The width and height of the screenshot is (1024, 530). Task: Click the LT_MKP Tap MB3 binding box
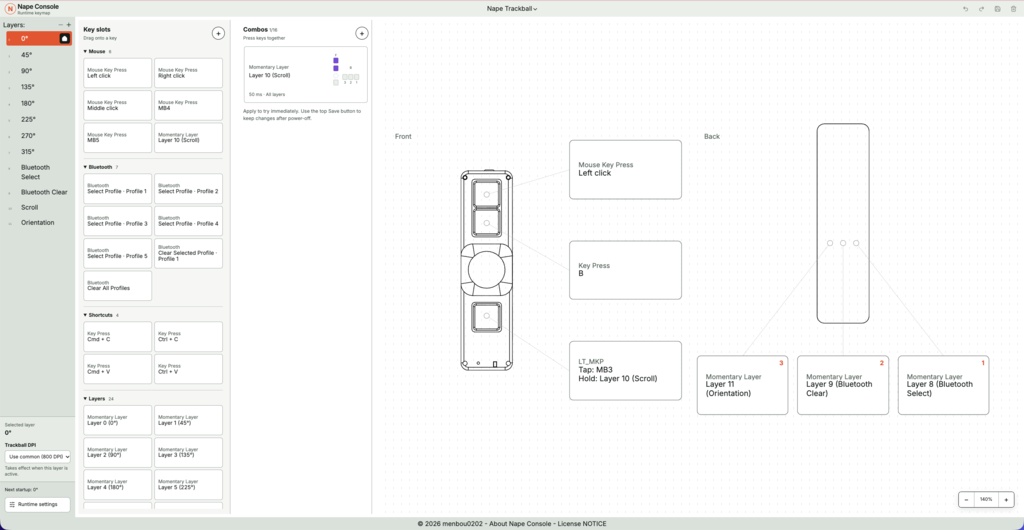[x=625, y=371]
